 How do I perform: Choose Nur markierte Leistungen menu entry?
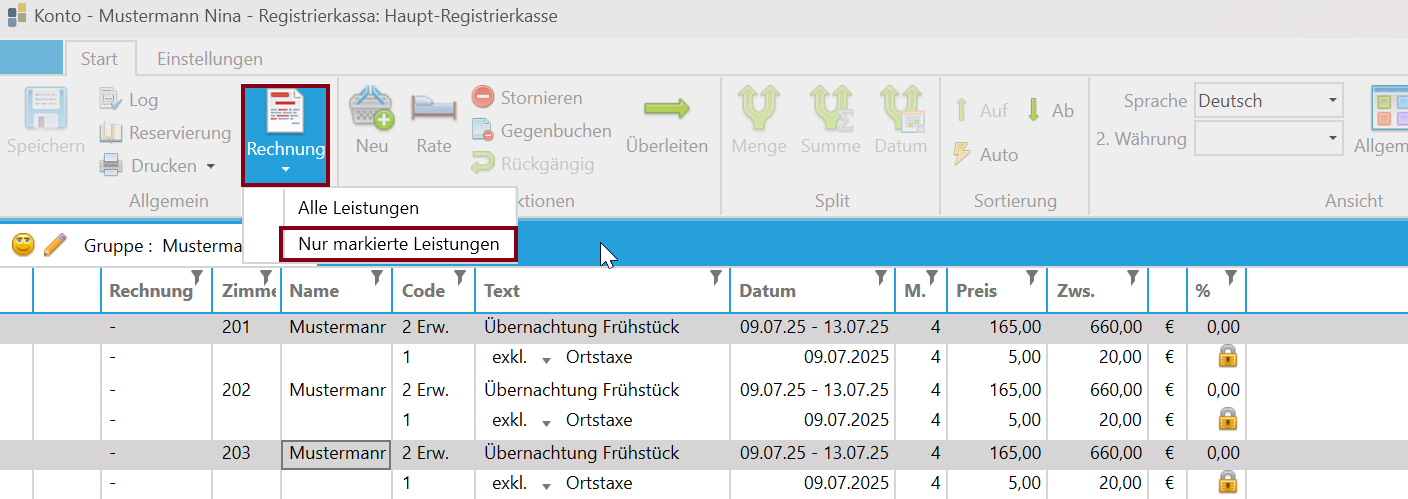(x=398, y=244)
